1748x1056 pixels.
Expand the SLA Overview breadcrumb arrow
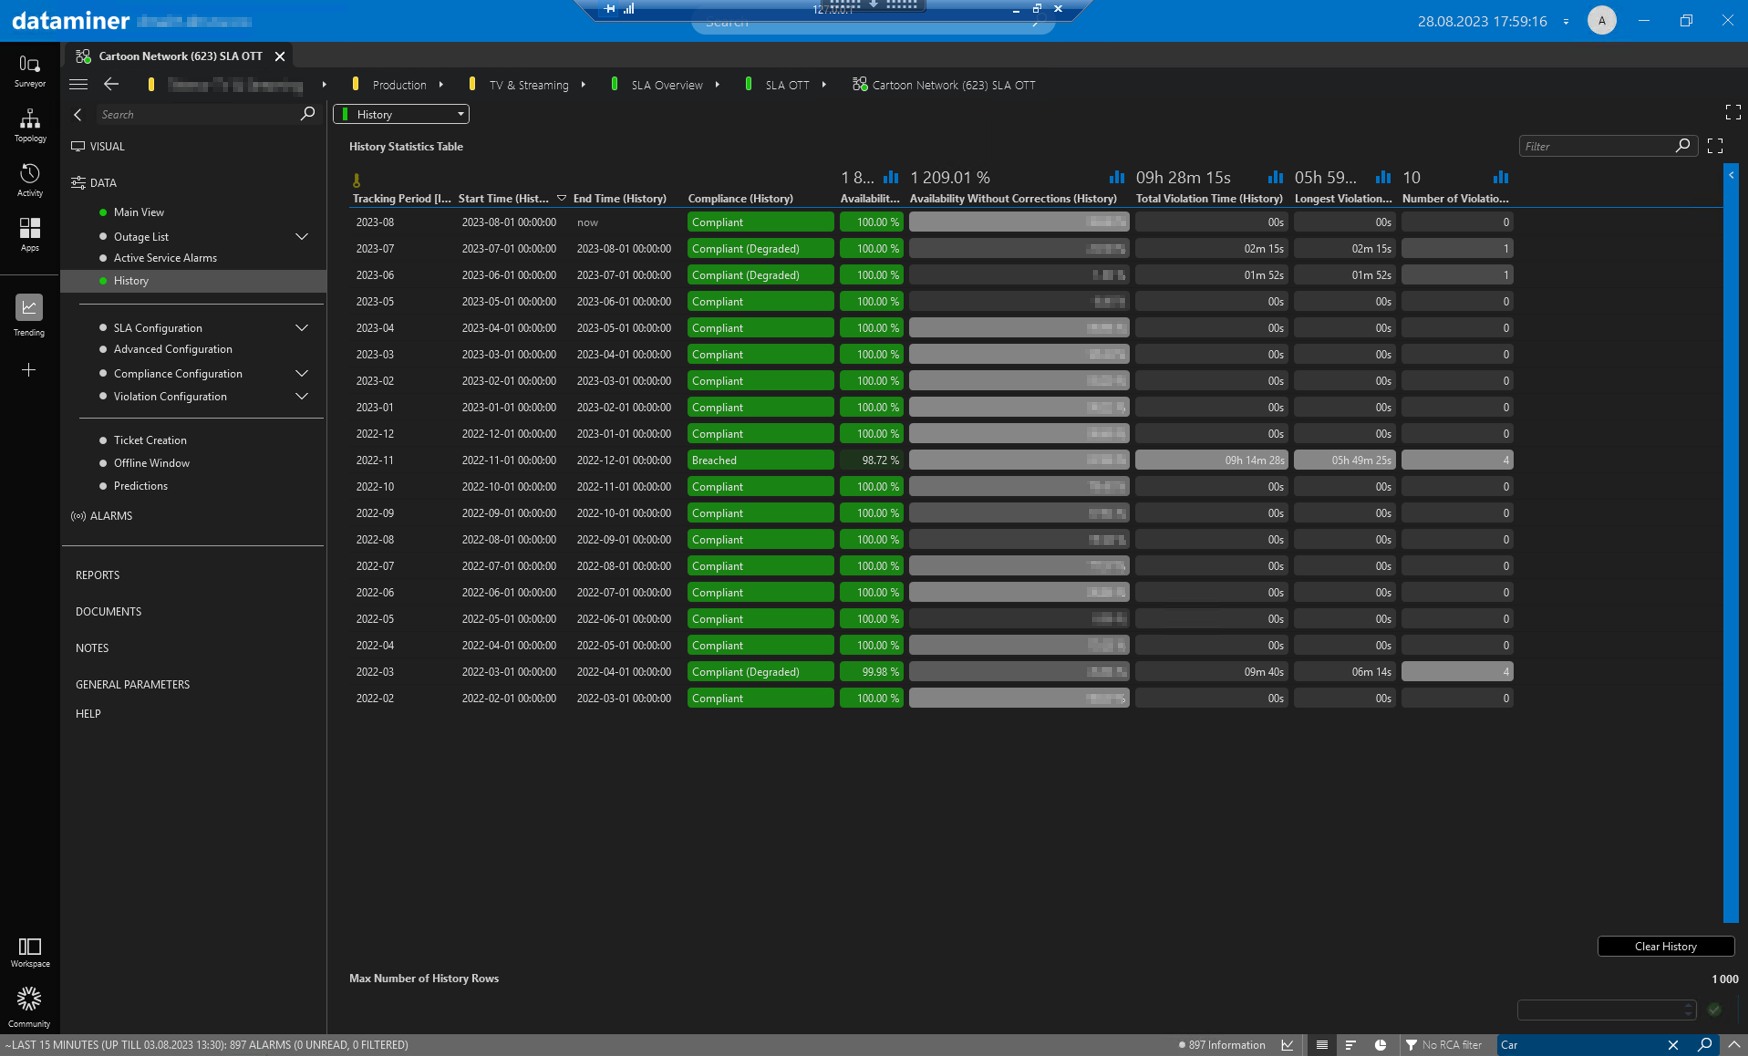(x=717, y=85)
